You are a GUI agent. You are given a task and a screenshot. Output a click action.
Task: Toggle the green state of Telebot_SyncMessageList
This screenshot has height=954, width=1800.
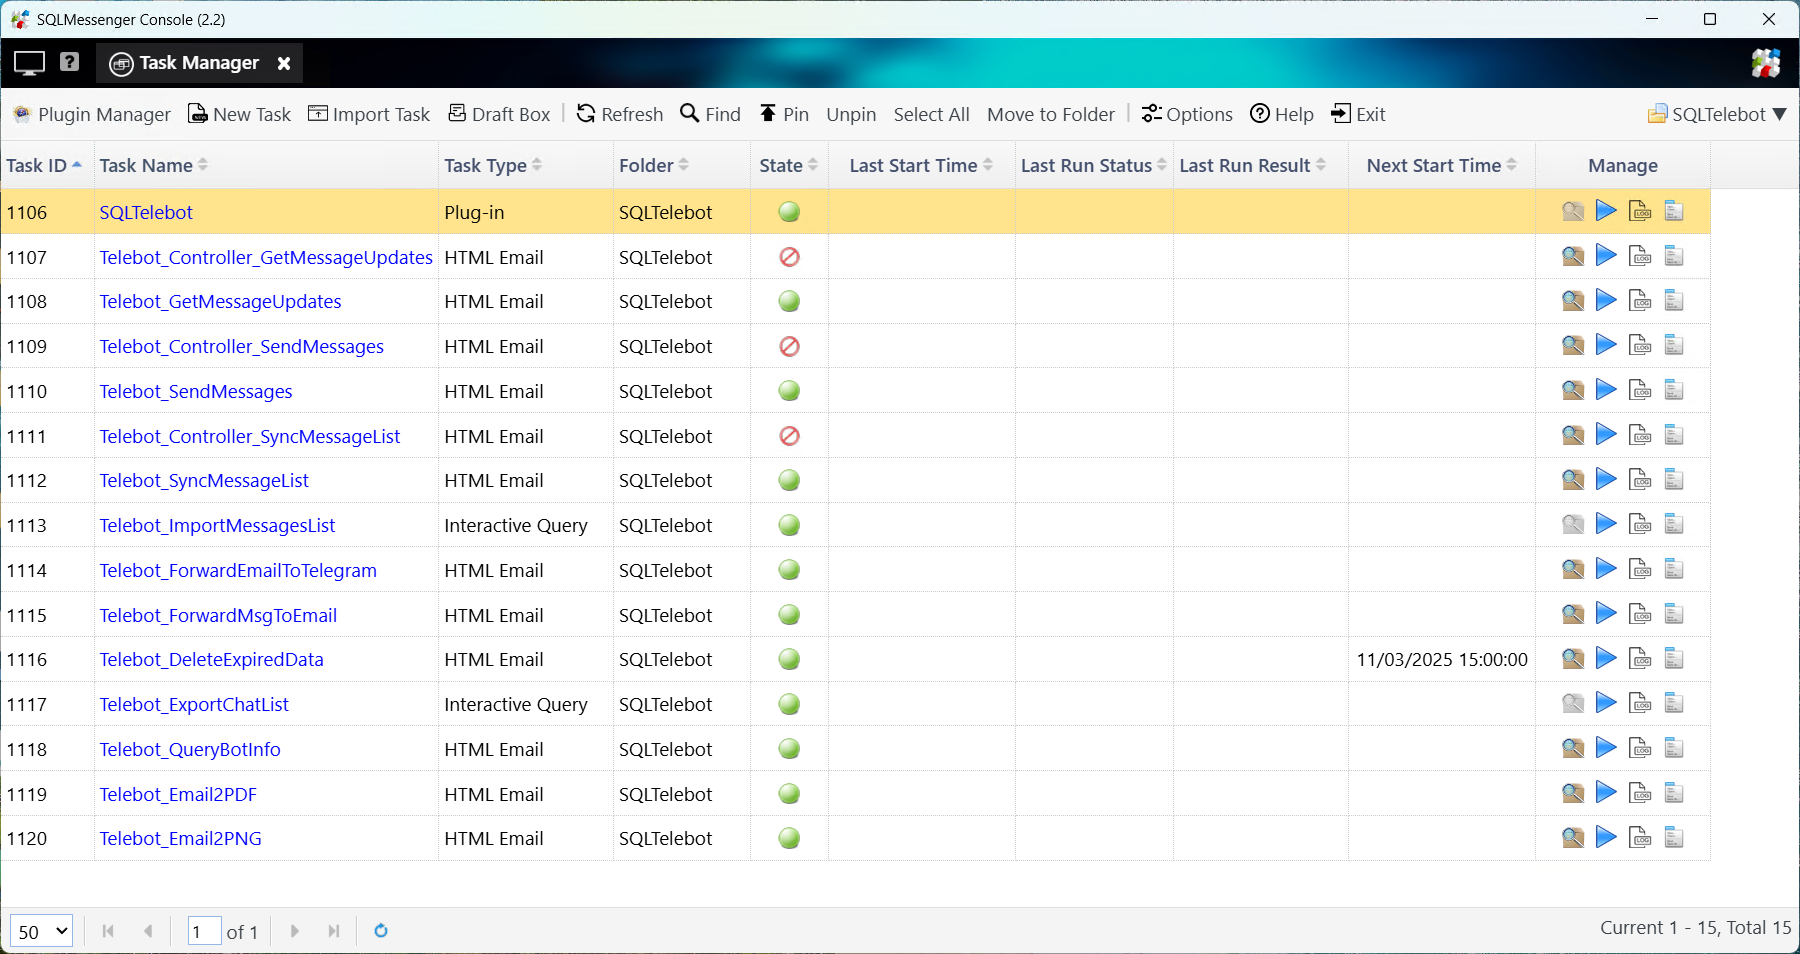coord(789,480)
